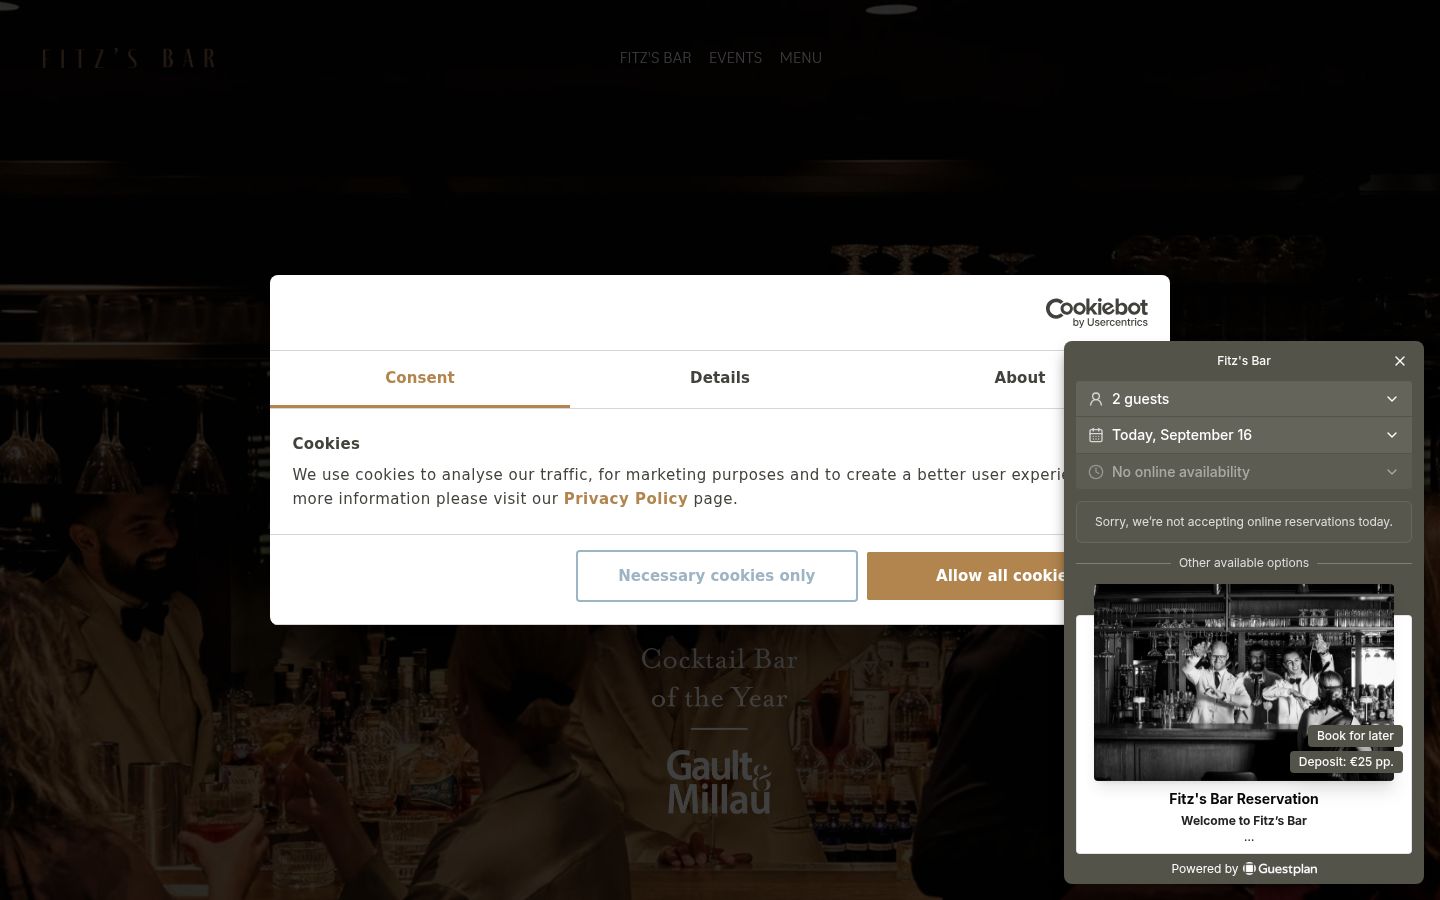The width and height of the screenshot is (1440, 900).
Task: Click the Book for later badge
Action: tap(1355, 736)
